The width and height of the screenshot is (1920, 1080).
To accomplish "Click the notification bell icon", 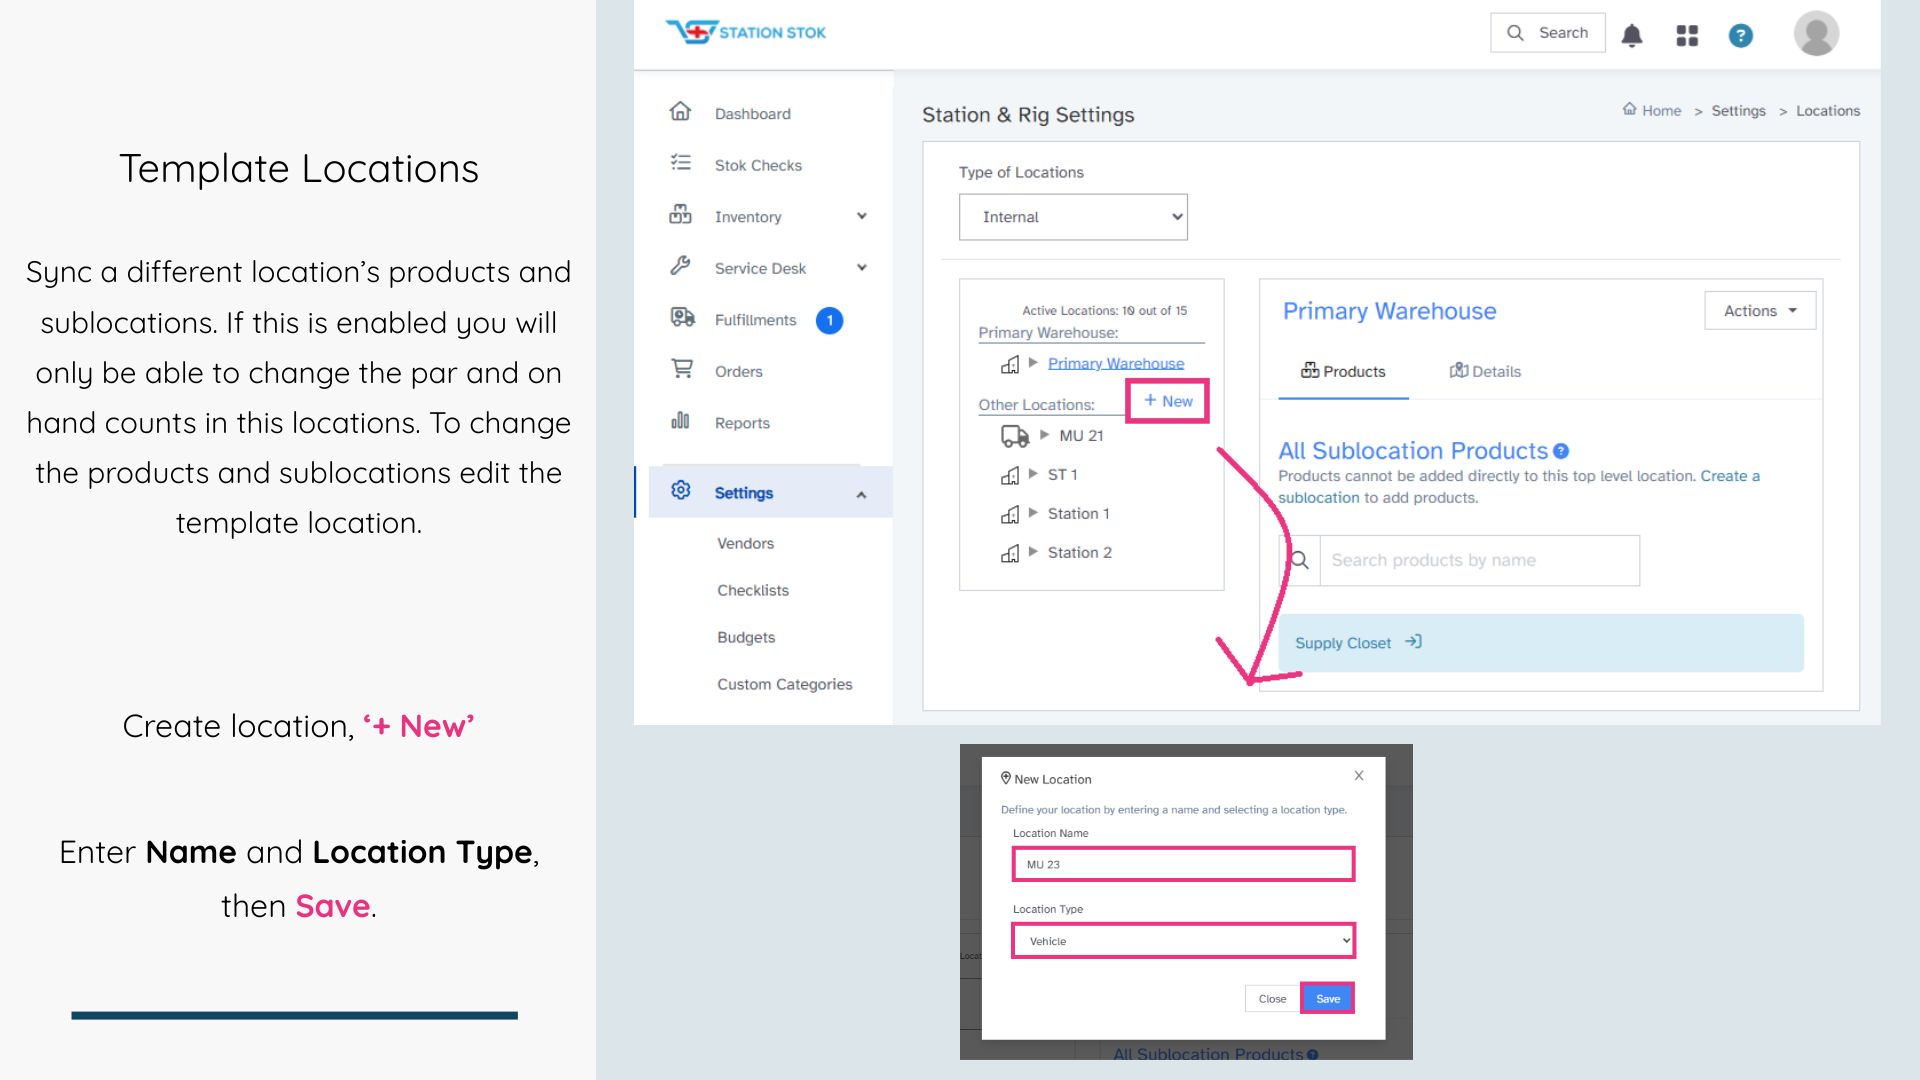I will pos(1632,36).
